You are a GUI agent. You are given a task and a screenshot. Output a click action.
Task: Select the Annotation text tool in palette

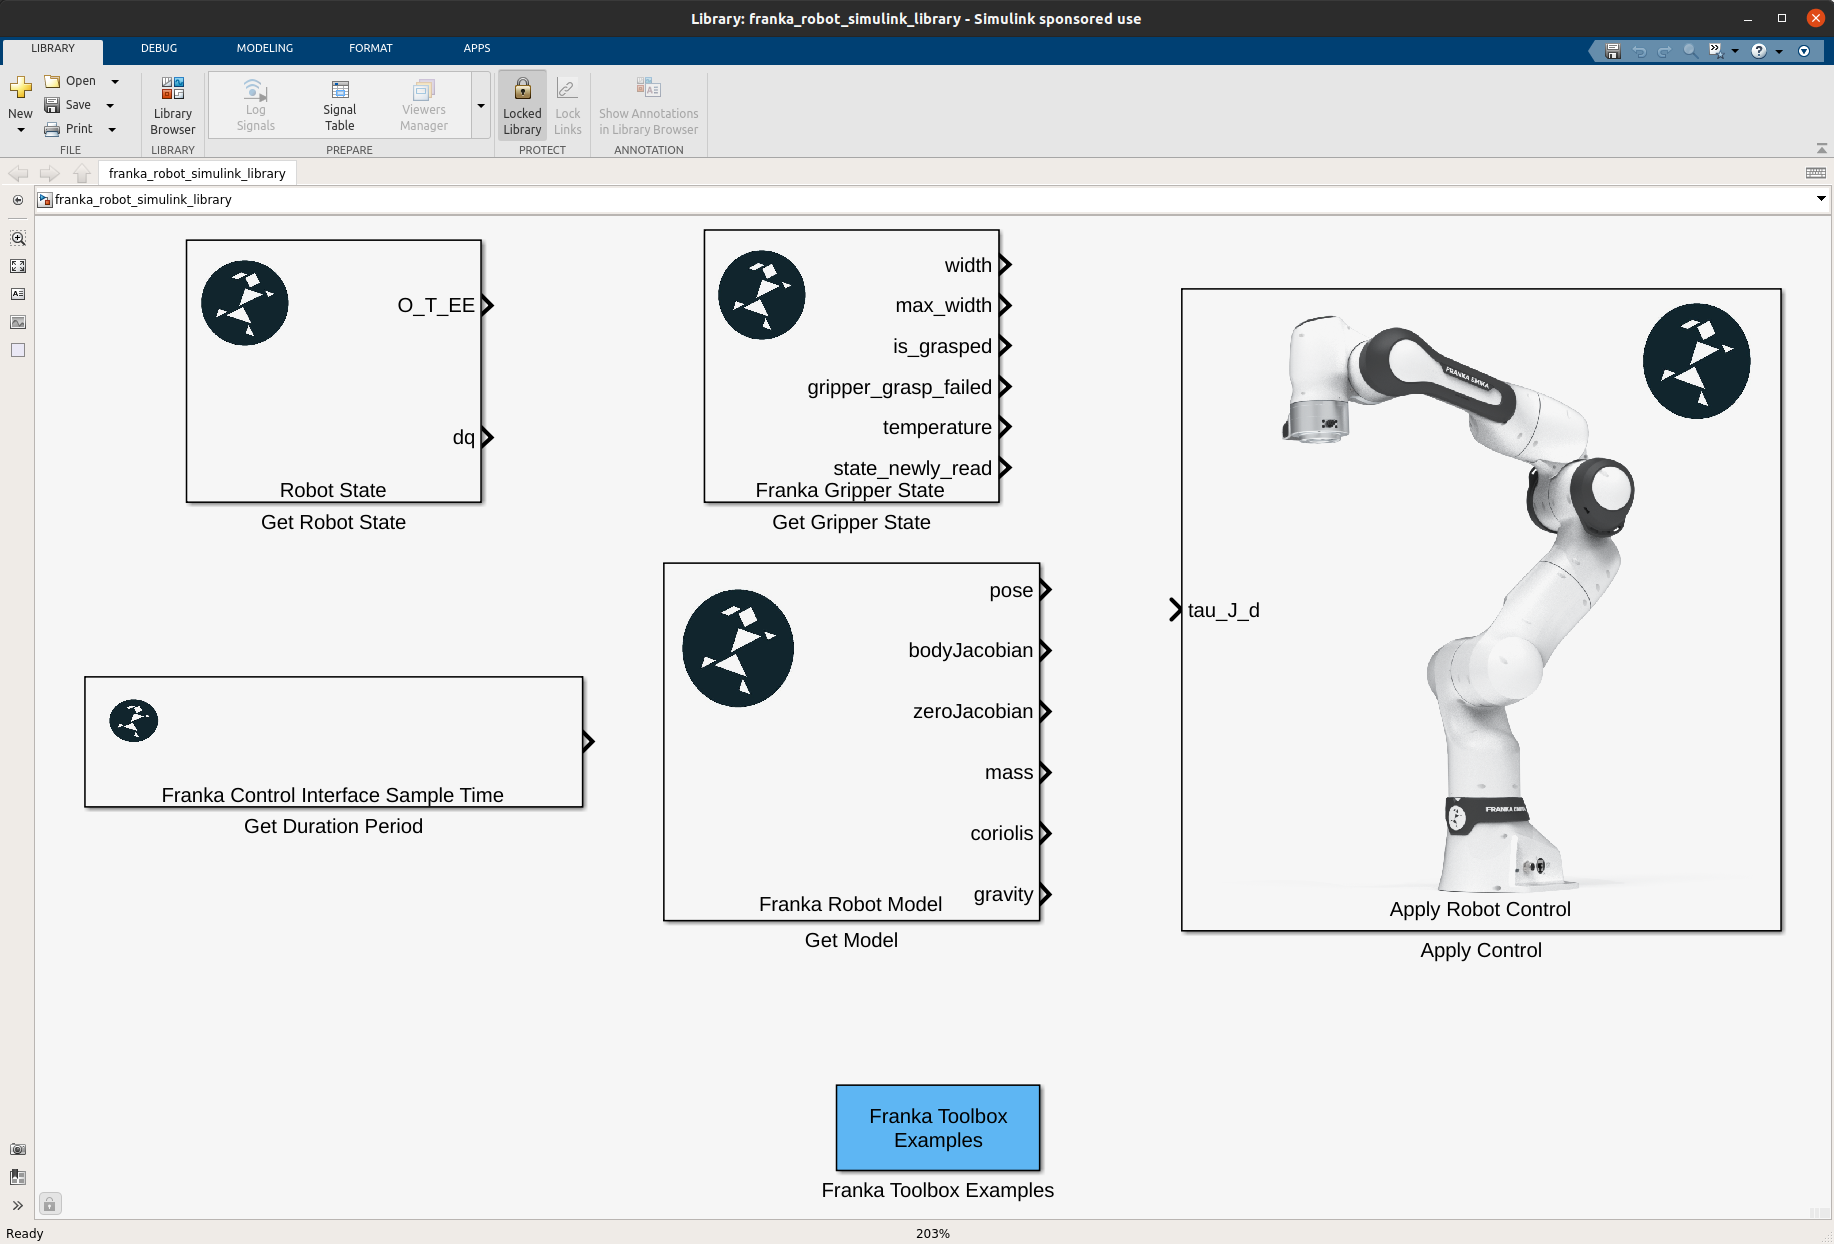18,294
